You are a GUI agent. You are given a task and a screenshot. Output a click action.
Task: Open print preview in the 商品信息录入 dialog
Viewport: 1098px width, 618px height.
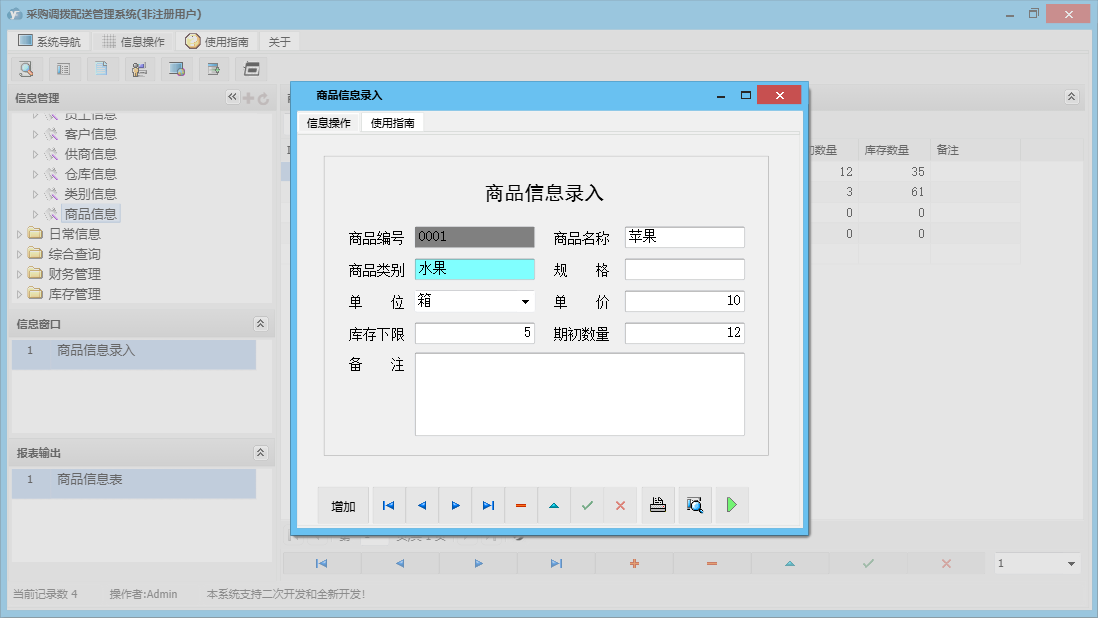click(x=694, y=505)
